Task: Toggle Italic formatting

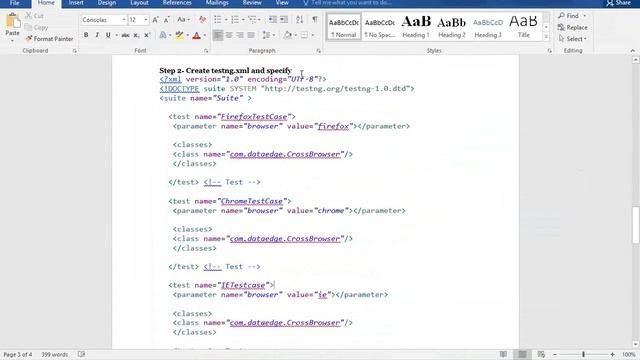Action: pyautogui.click(x=97, y=35)
